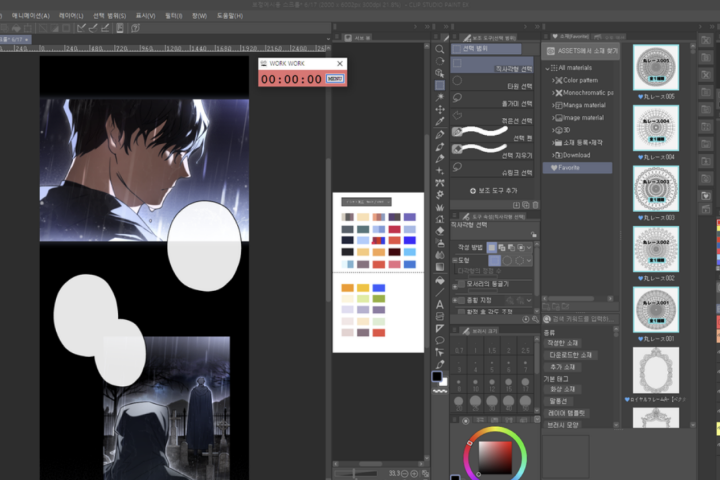
Task: Select the Pencil tool
Action: 439,147
